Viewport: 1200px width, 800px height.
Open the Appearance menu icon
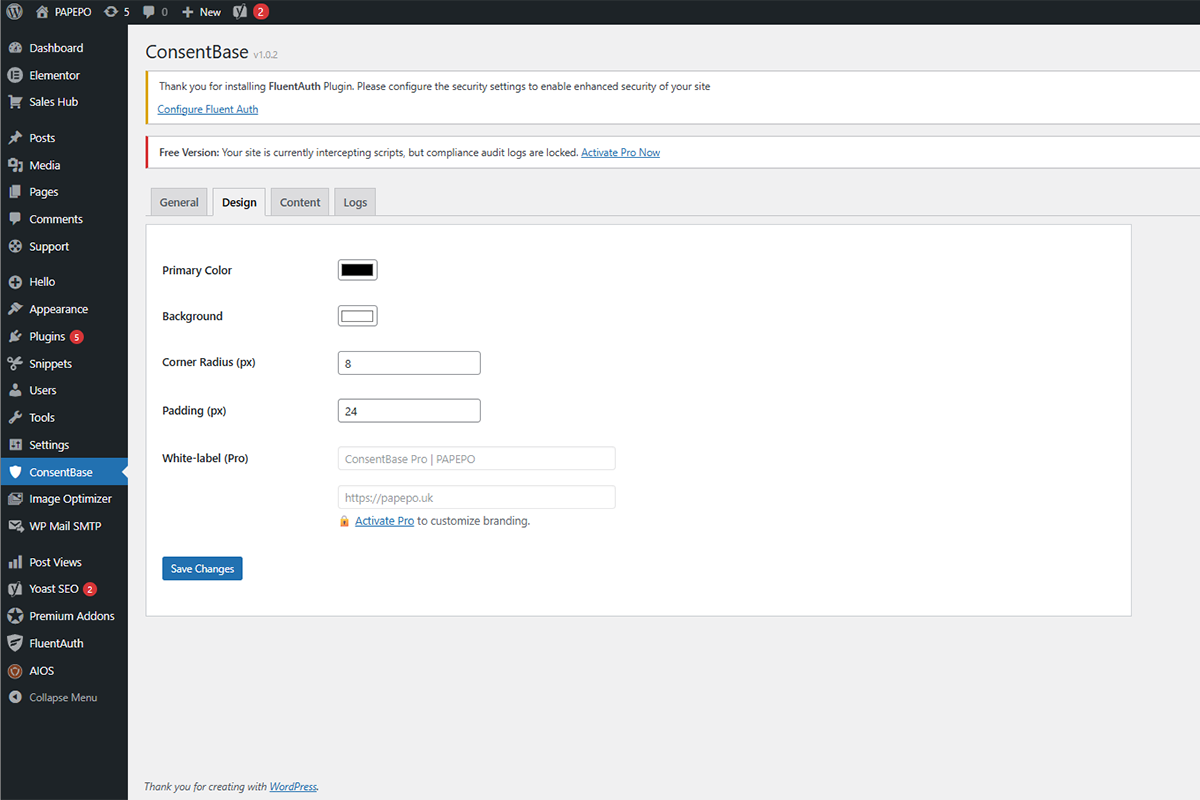point(17,308)
